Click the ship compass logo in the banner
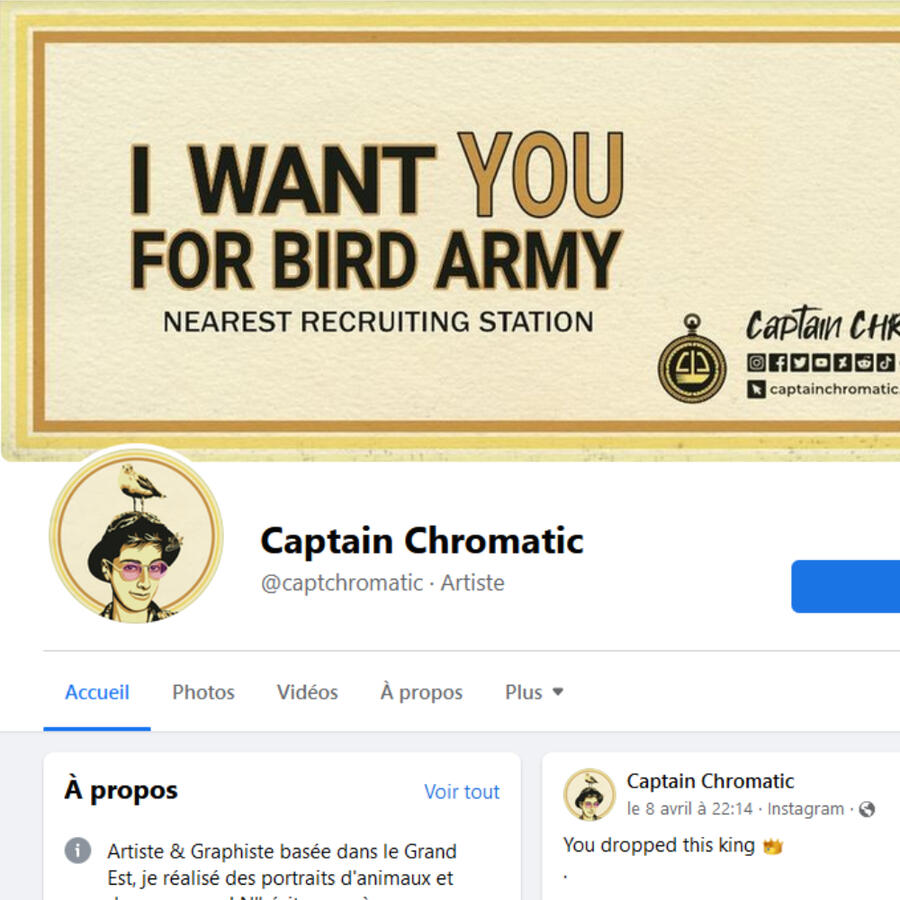Image resolution: width=900 pixels, height=900 pixels. pos(692,358)
